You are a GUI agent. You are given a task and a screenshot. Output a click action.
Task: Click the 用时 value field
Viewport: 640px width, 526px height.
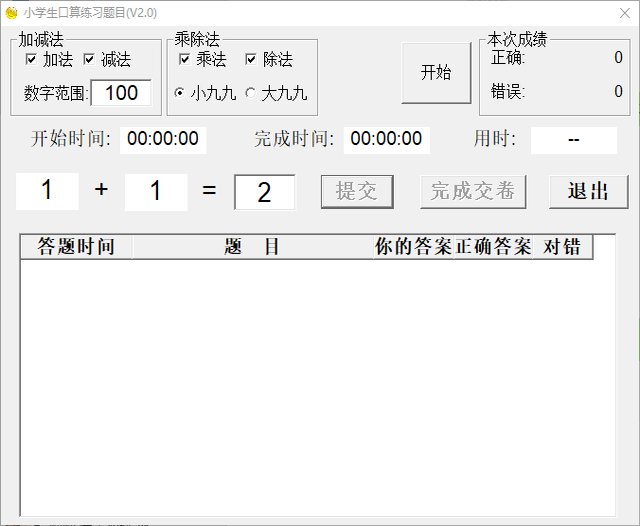point(574,140)
